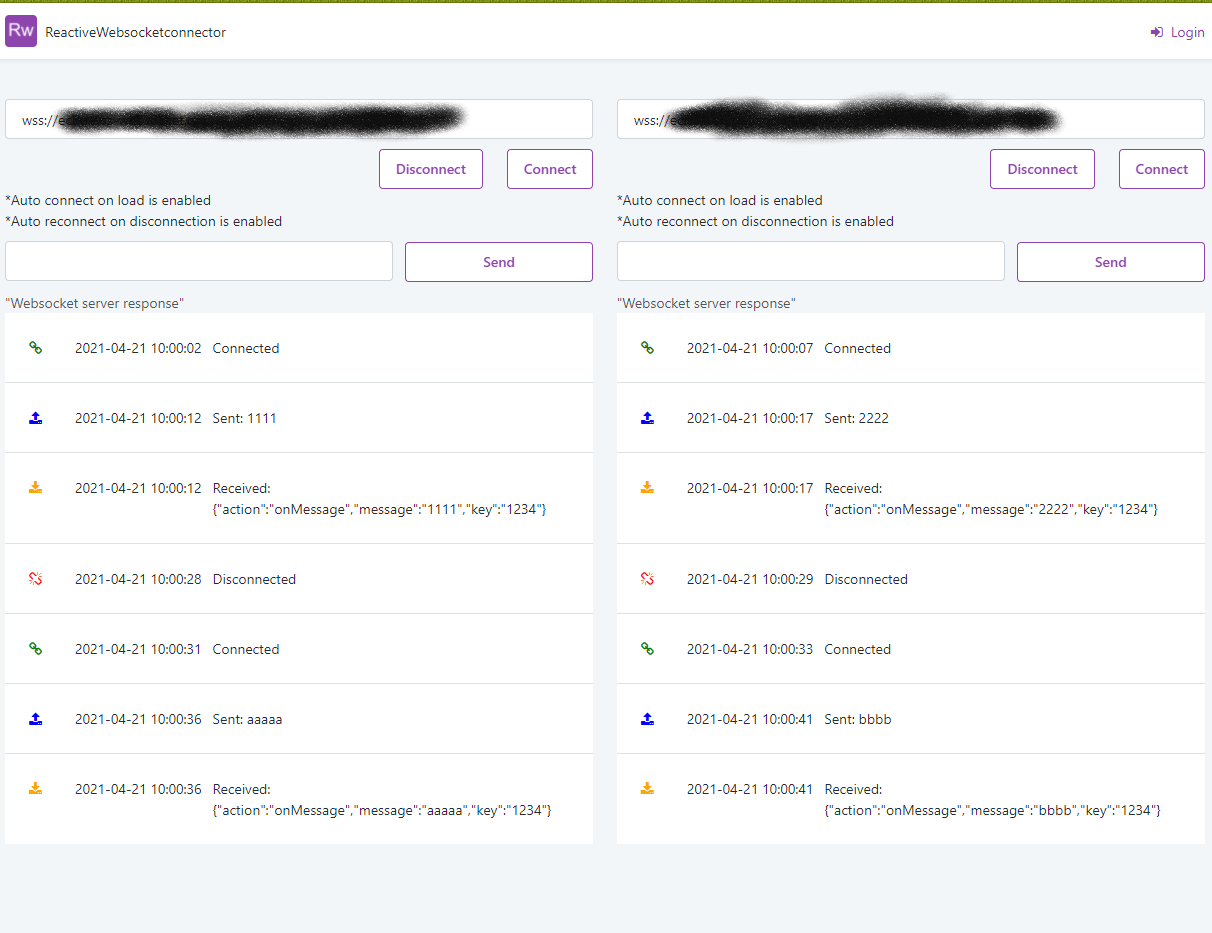The width and height of the screenshot is (1212, 933).
Task: Click the orange download icon for message bbbb received
Action: (647, 789)
